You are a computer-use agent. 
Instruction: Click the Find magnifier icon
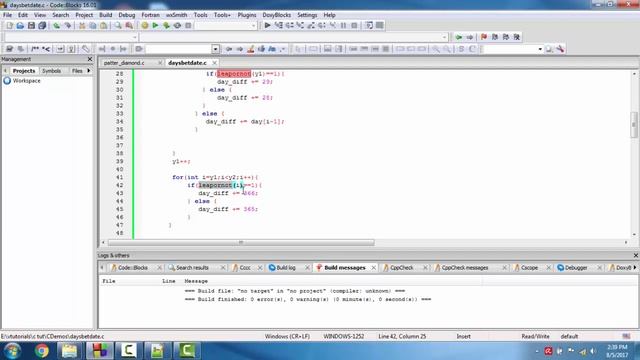(118, 25)
